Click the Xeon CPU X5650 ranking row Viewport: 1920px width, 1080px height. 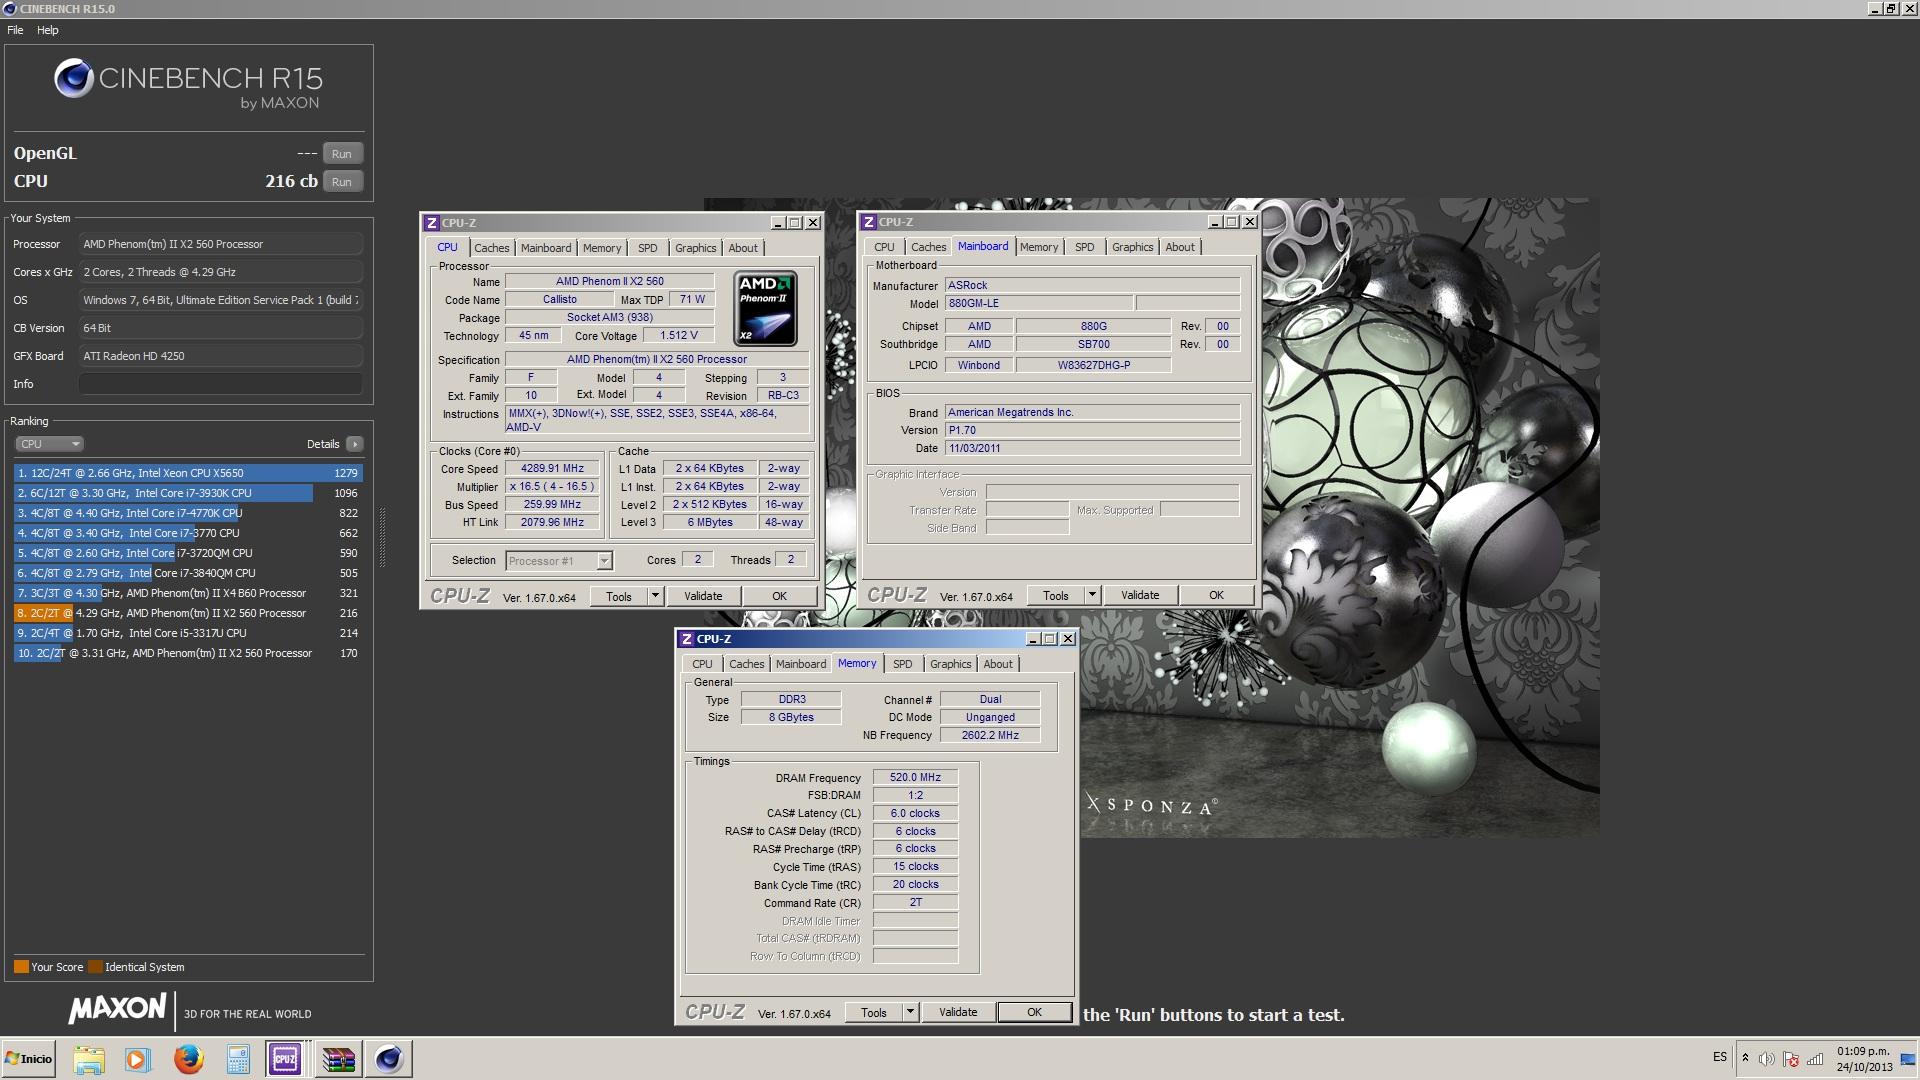[x=188, y=473]
